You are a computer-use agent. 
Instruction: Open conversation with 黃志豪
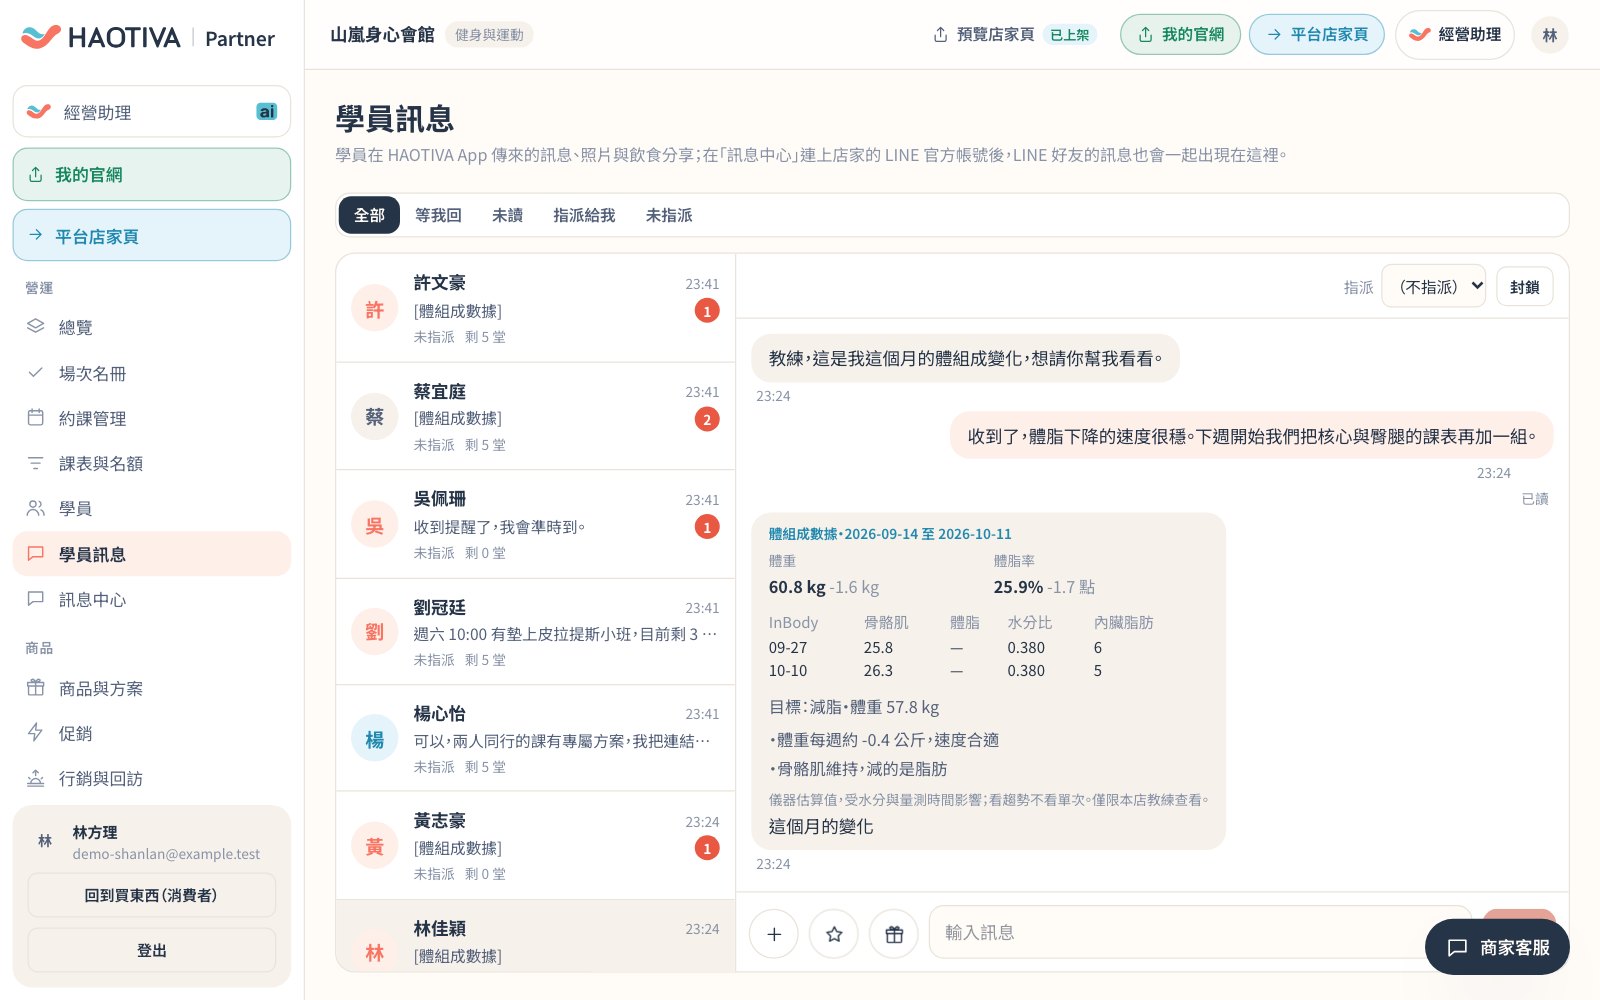[536, 846]
